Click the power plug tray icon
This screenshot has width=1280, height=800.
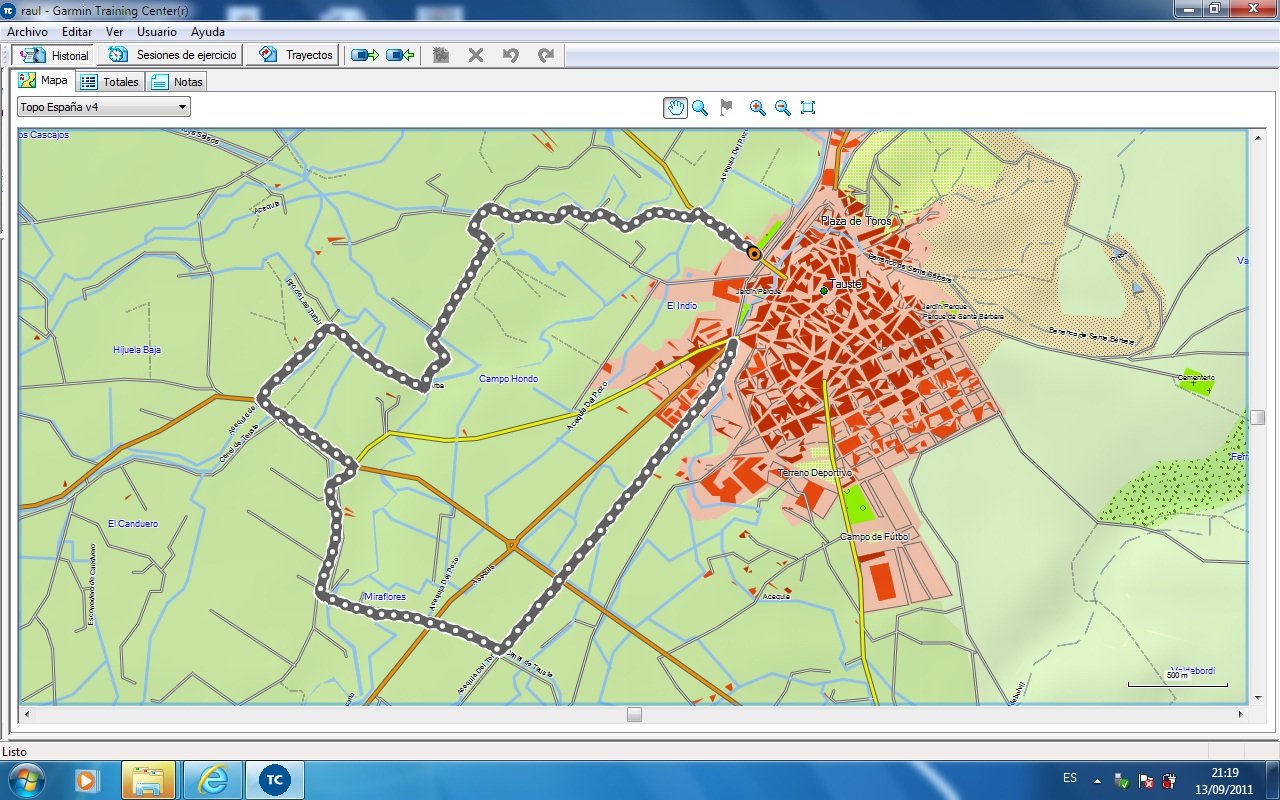click(1168, 779)
